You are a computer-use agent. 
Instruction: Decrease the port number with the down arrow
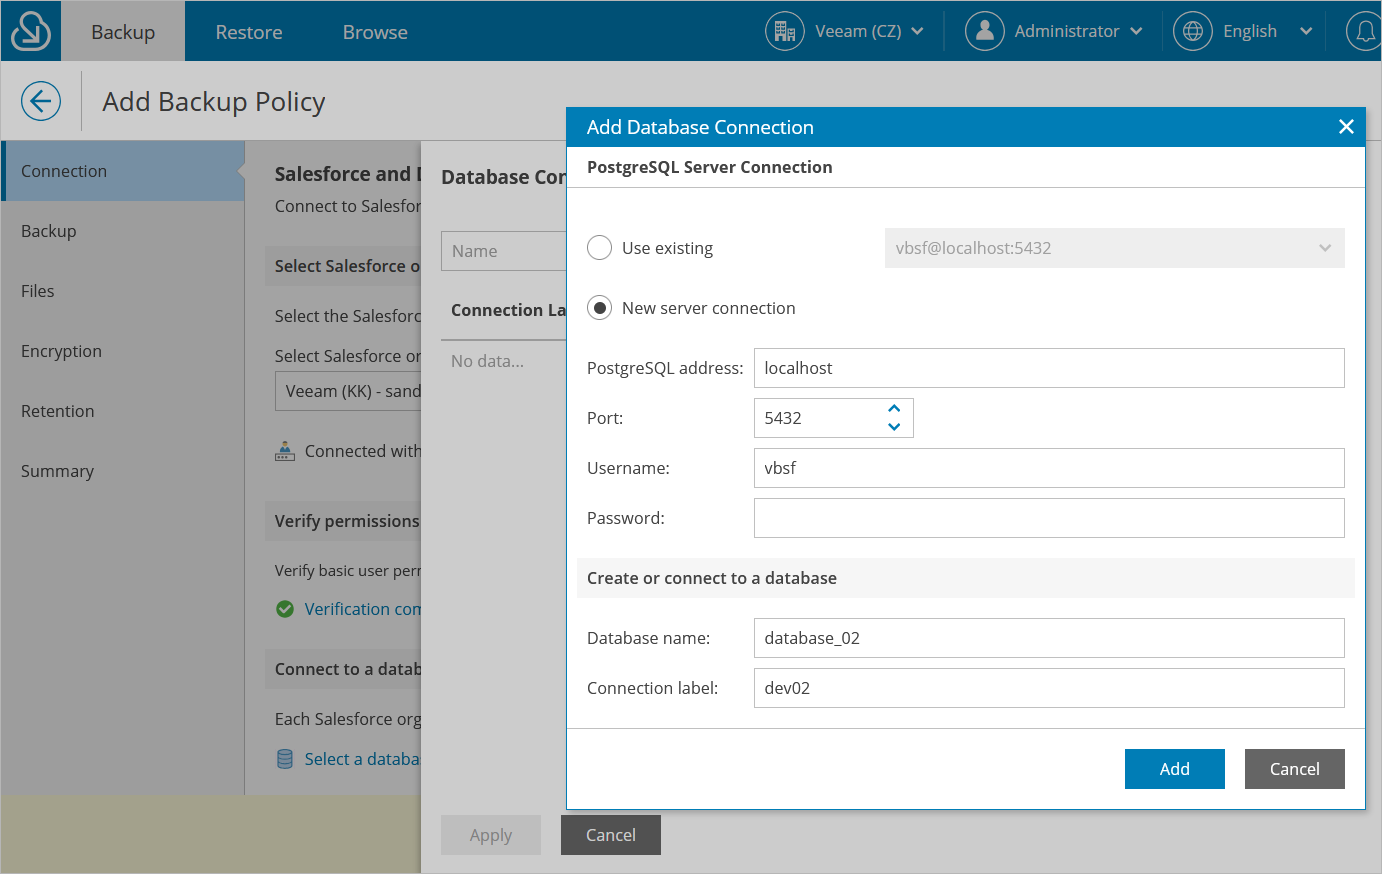tap(894, 427)
